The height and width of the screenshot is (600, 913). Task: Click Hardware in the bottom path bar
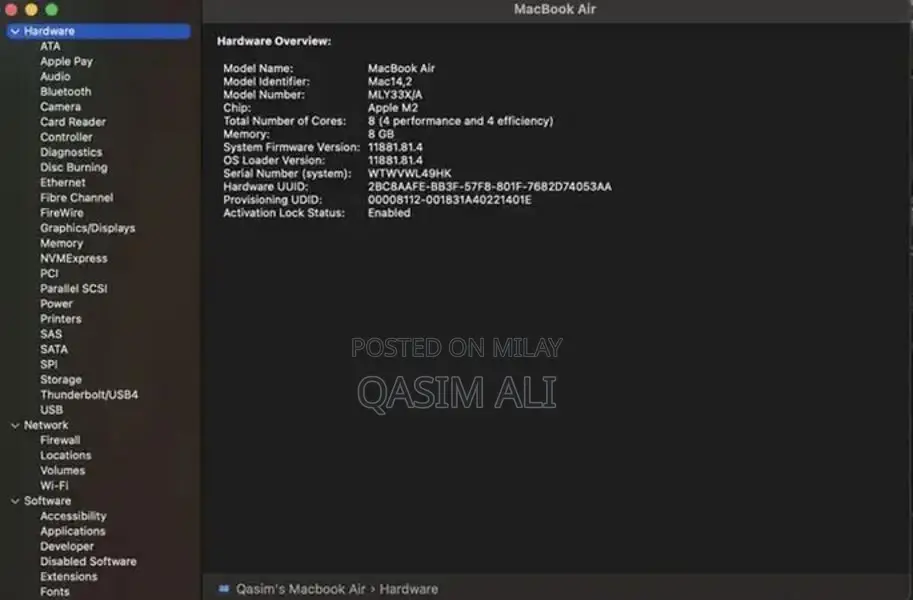pyautogui.click(x=408, y=589)
